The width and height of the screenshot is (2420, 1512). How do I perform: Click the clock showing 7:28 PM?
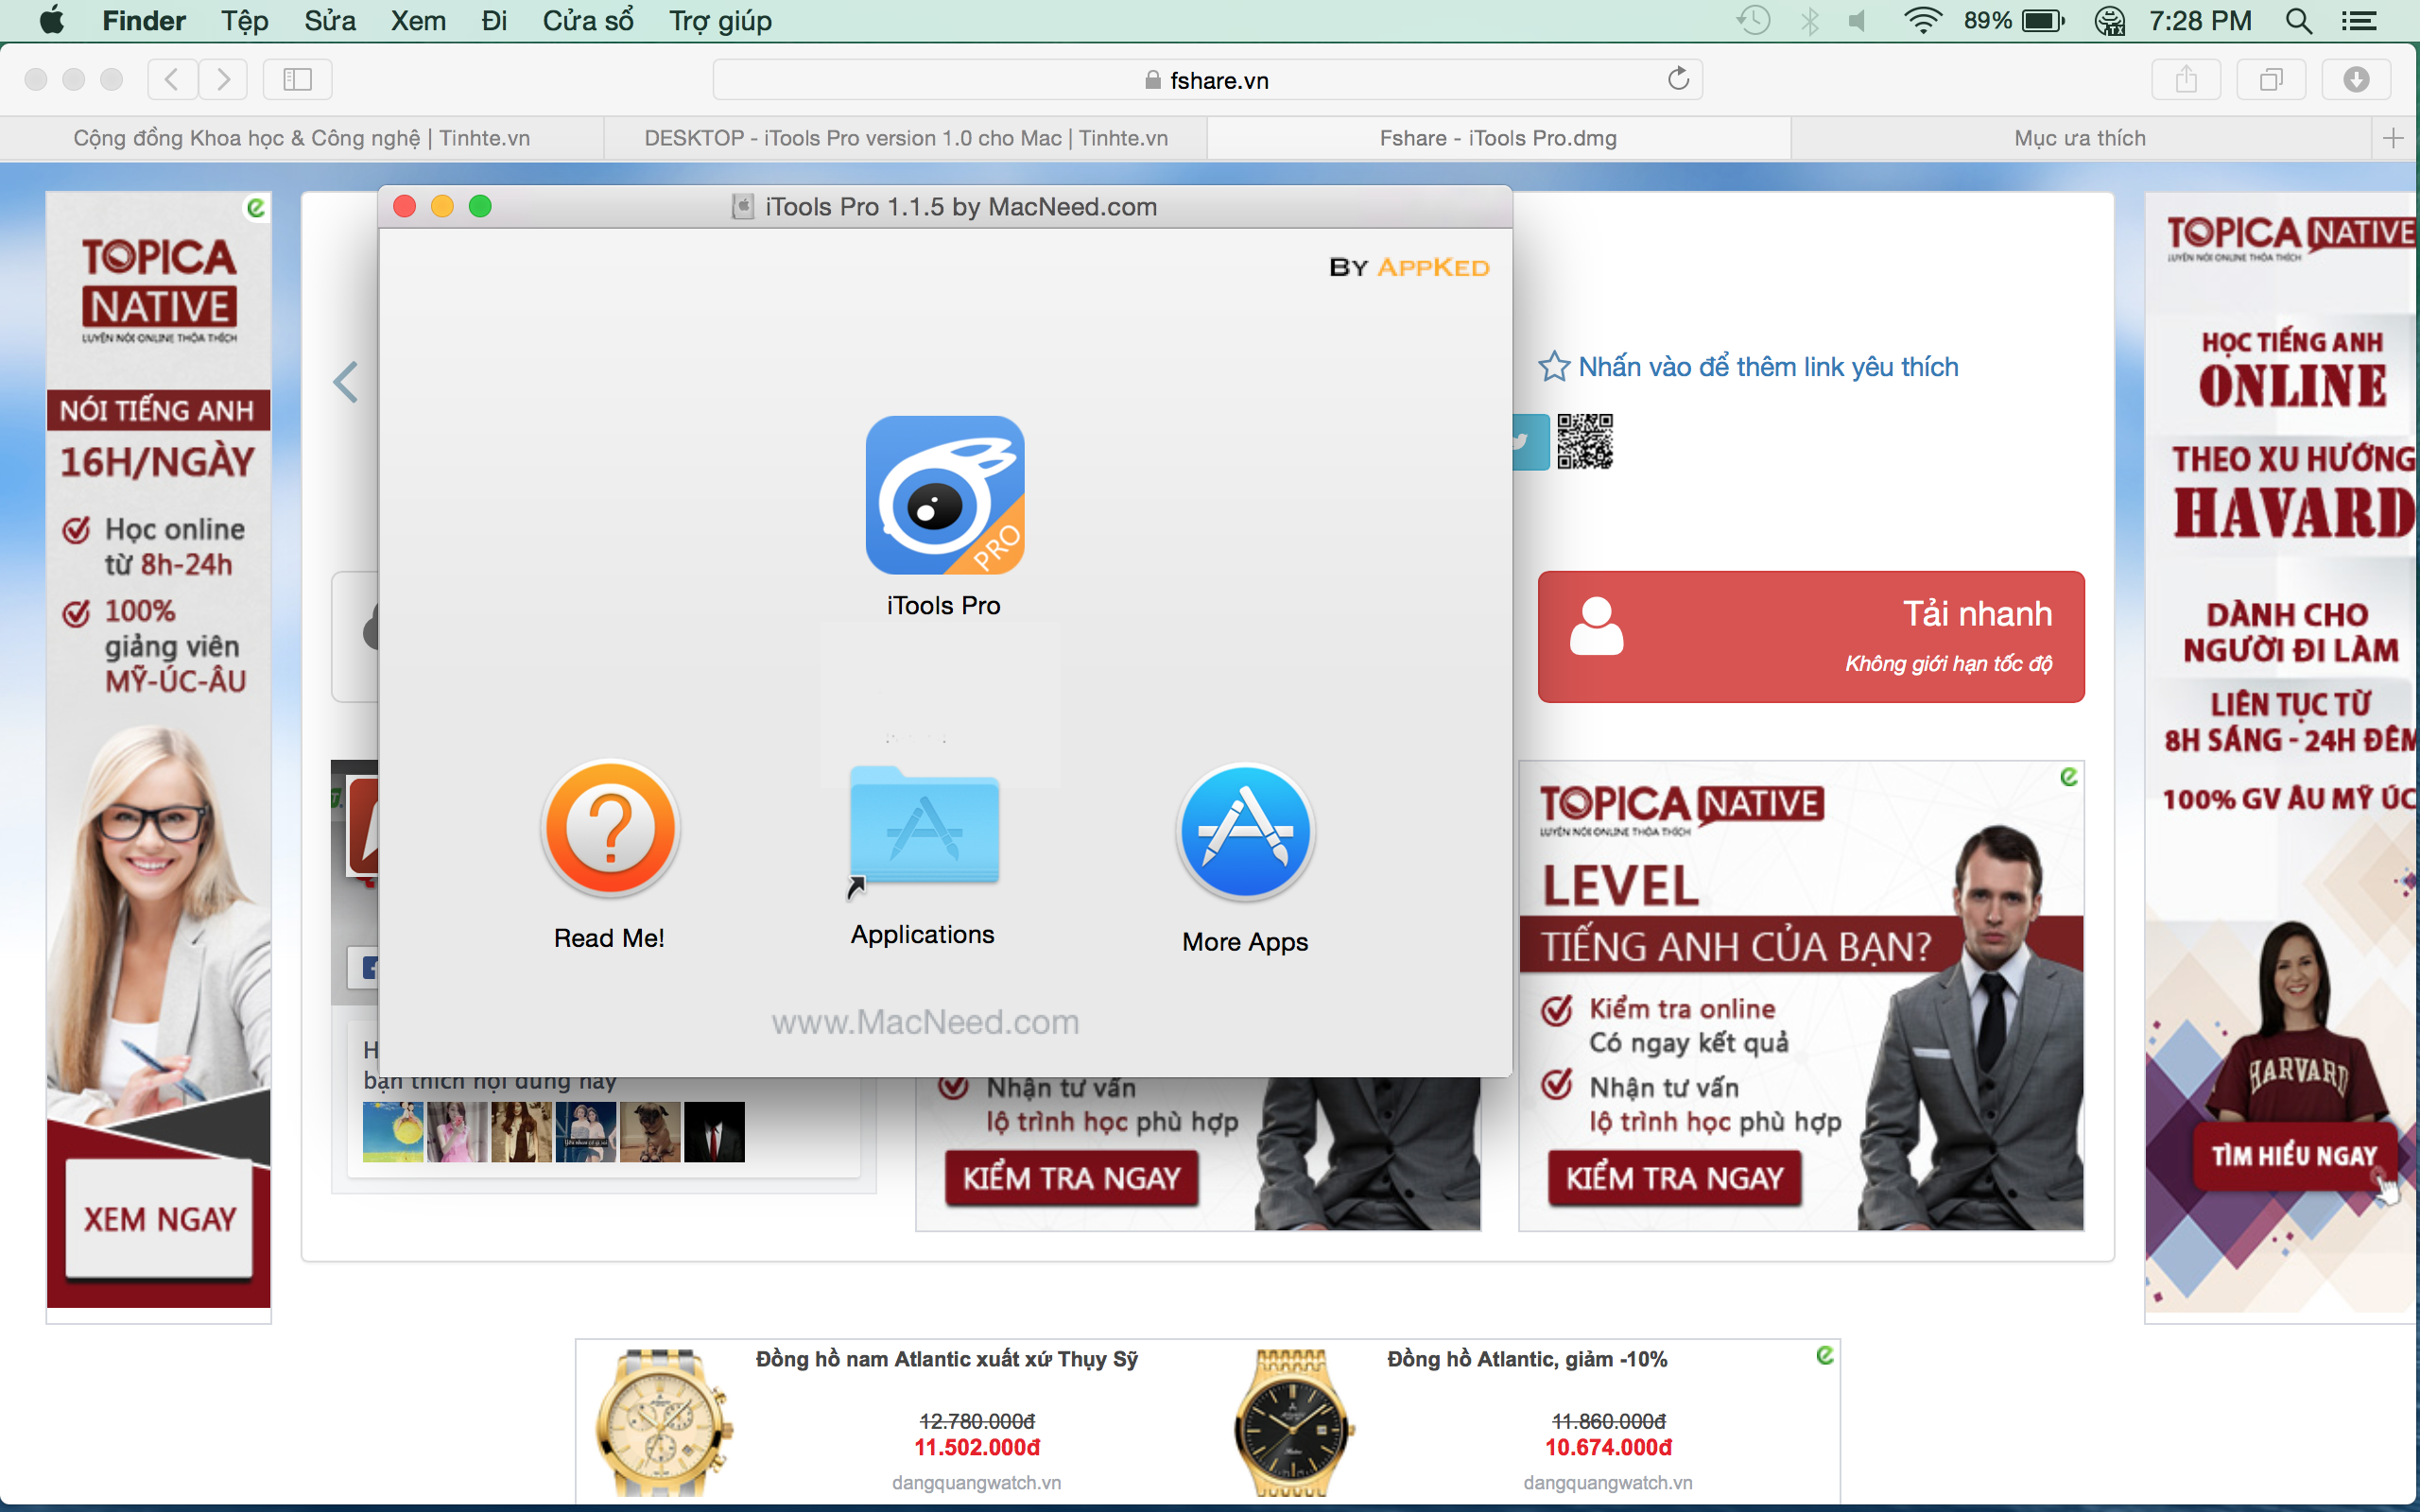tap(2201, 21)
